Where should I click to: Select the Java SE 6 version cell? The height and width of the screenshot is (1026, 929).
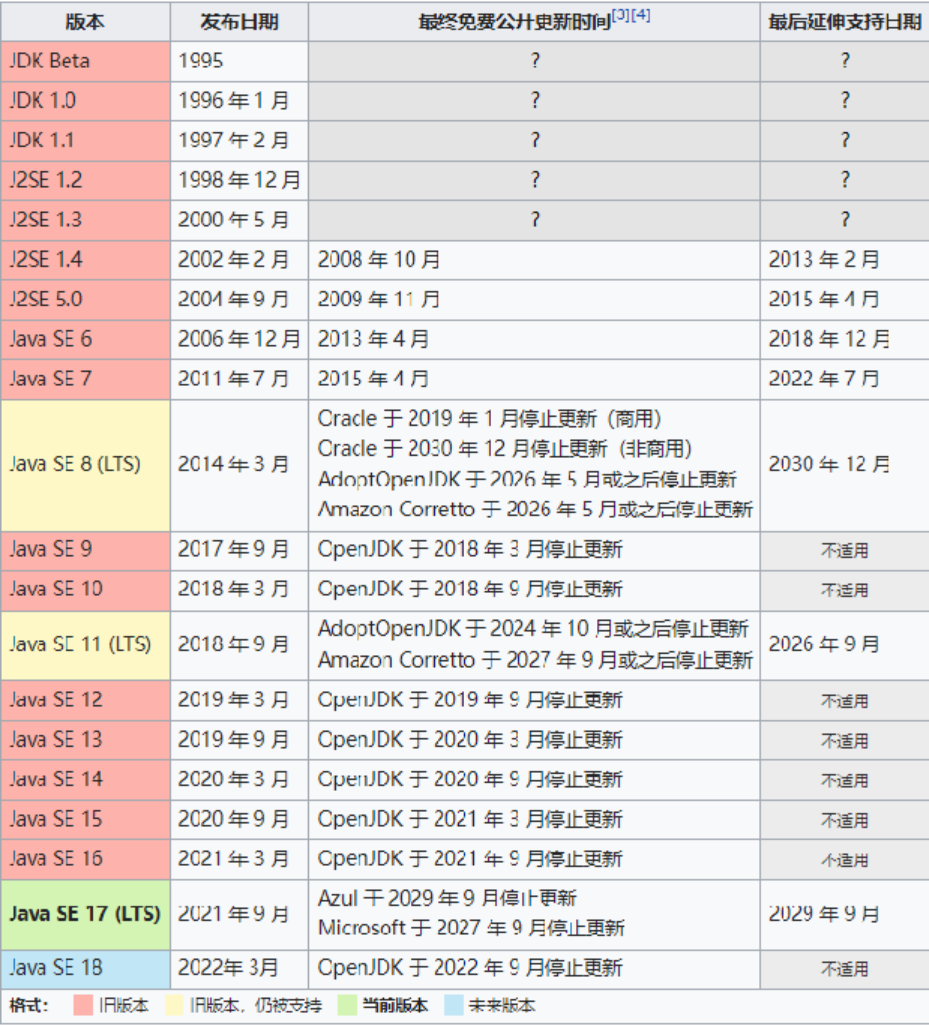pos(85,340)
